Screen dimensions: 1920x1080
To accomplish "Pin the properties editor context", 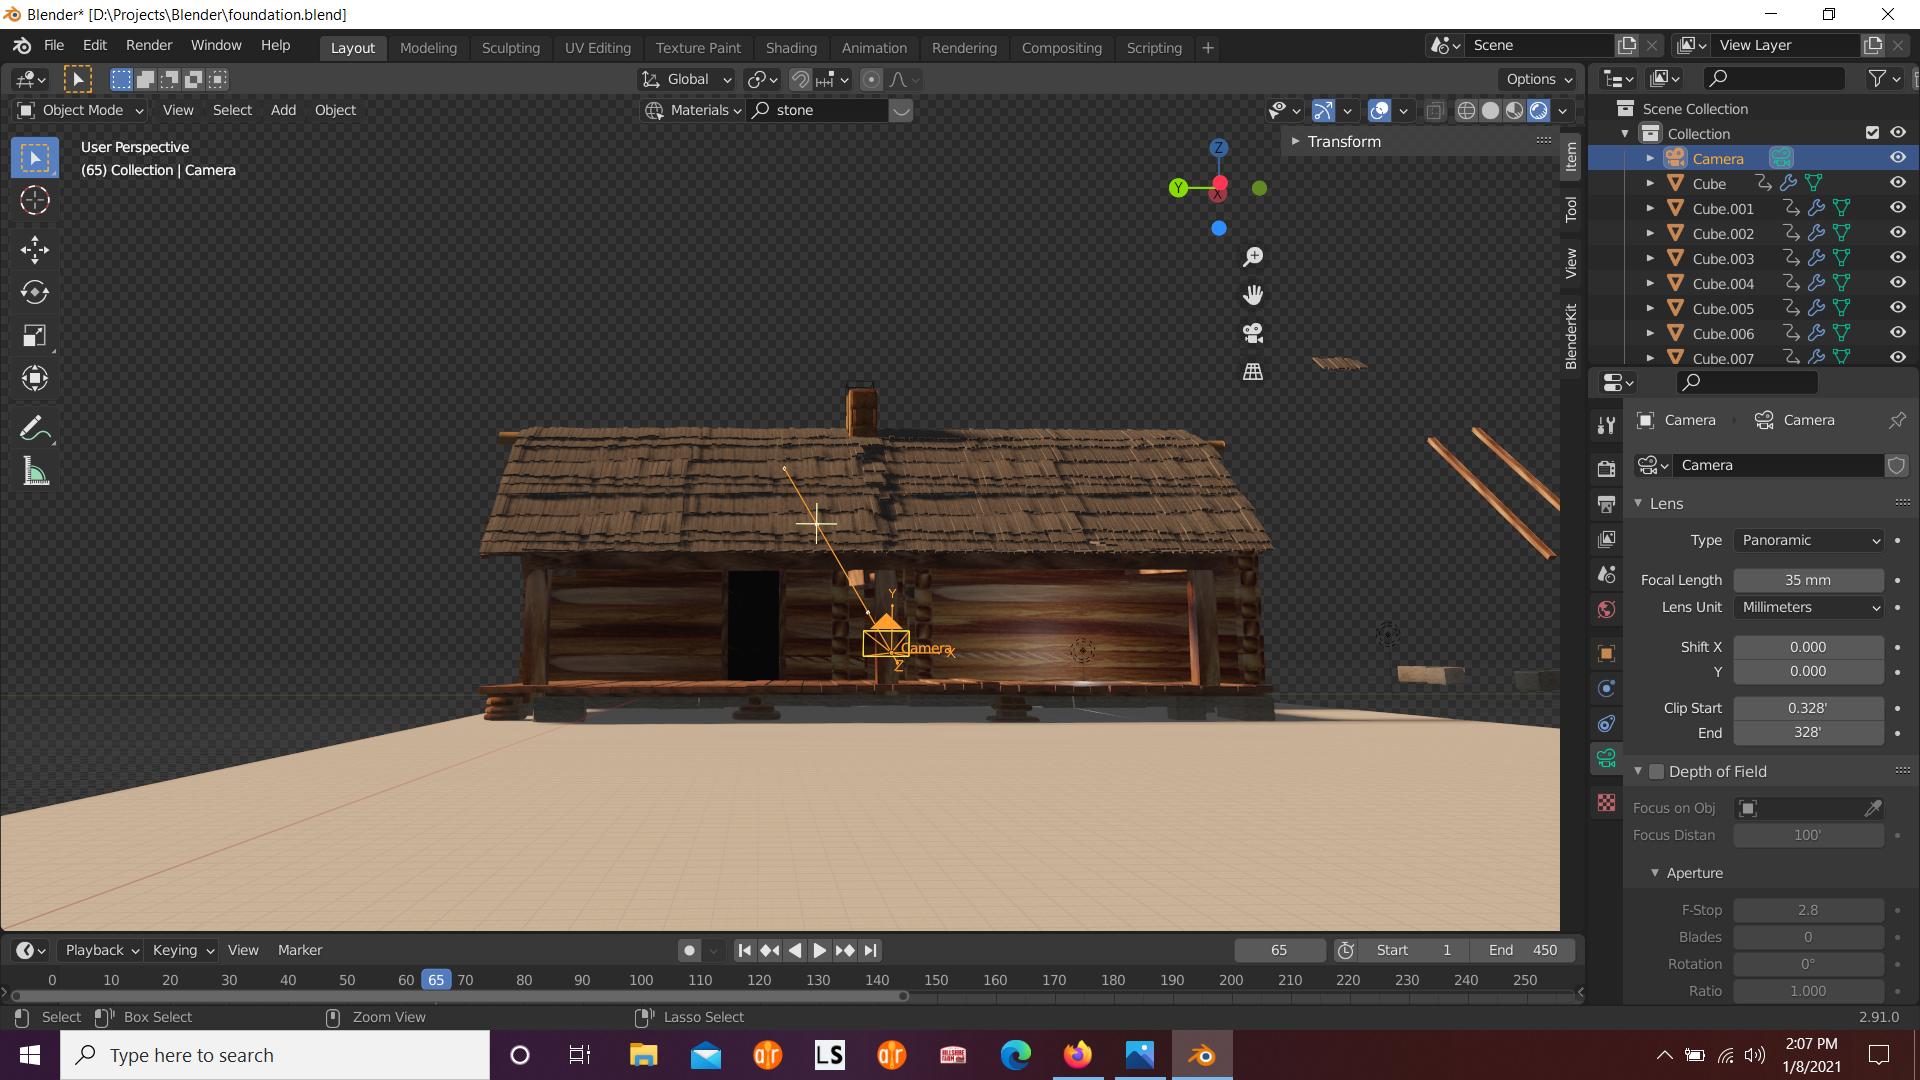I will coord(1897,420).
